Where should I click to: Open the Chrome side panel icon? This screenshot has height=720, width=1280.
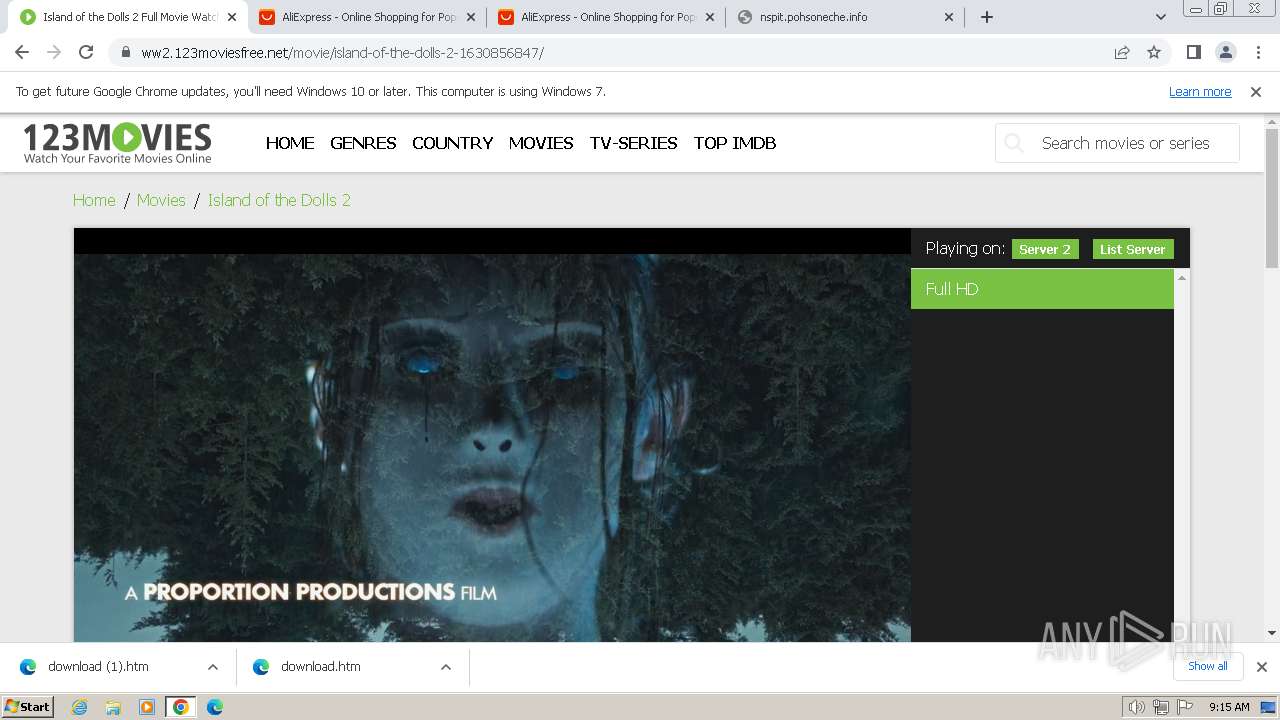pos(1193,52)
